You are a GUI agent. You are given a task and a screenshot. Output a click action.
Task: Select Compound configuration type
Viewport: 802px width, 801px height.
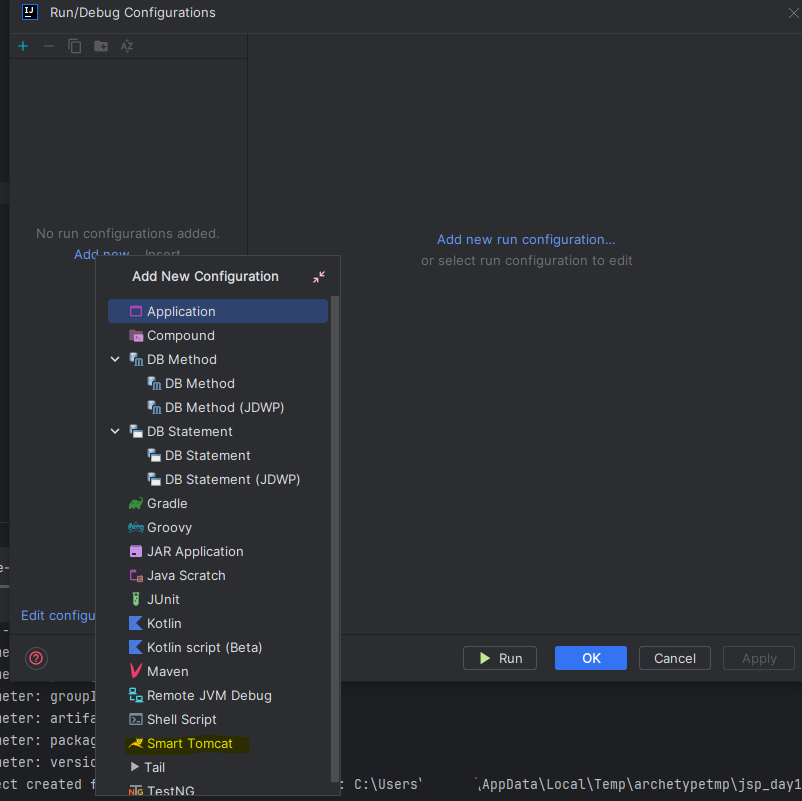(218, 336)
